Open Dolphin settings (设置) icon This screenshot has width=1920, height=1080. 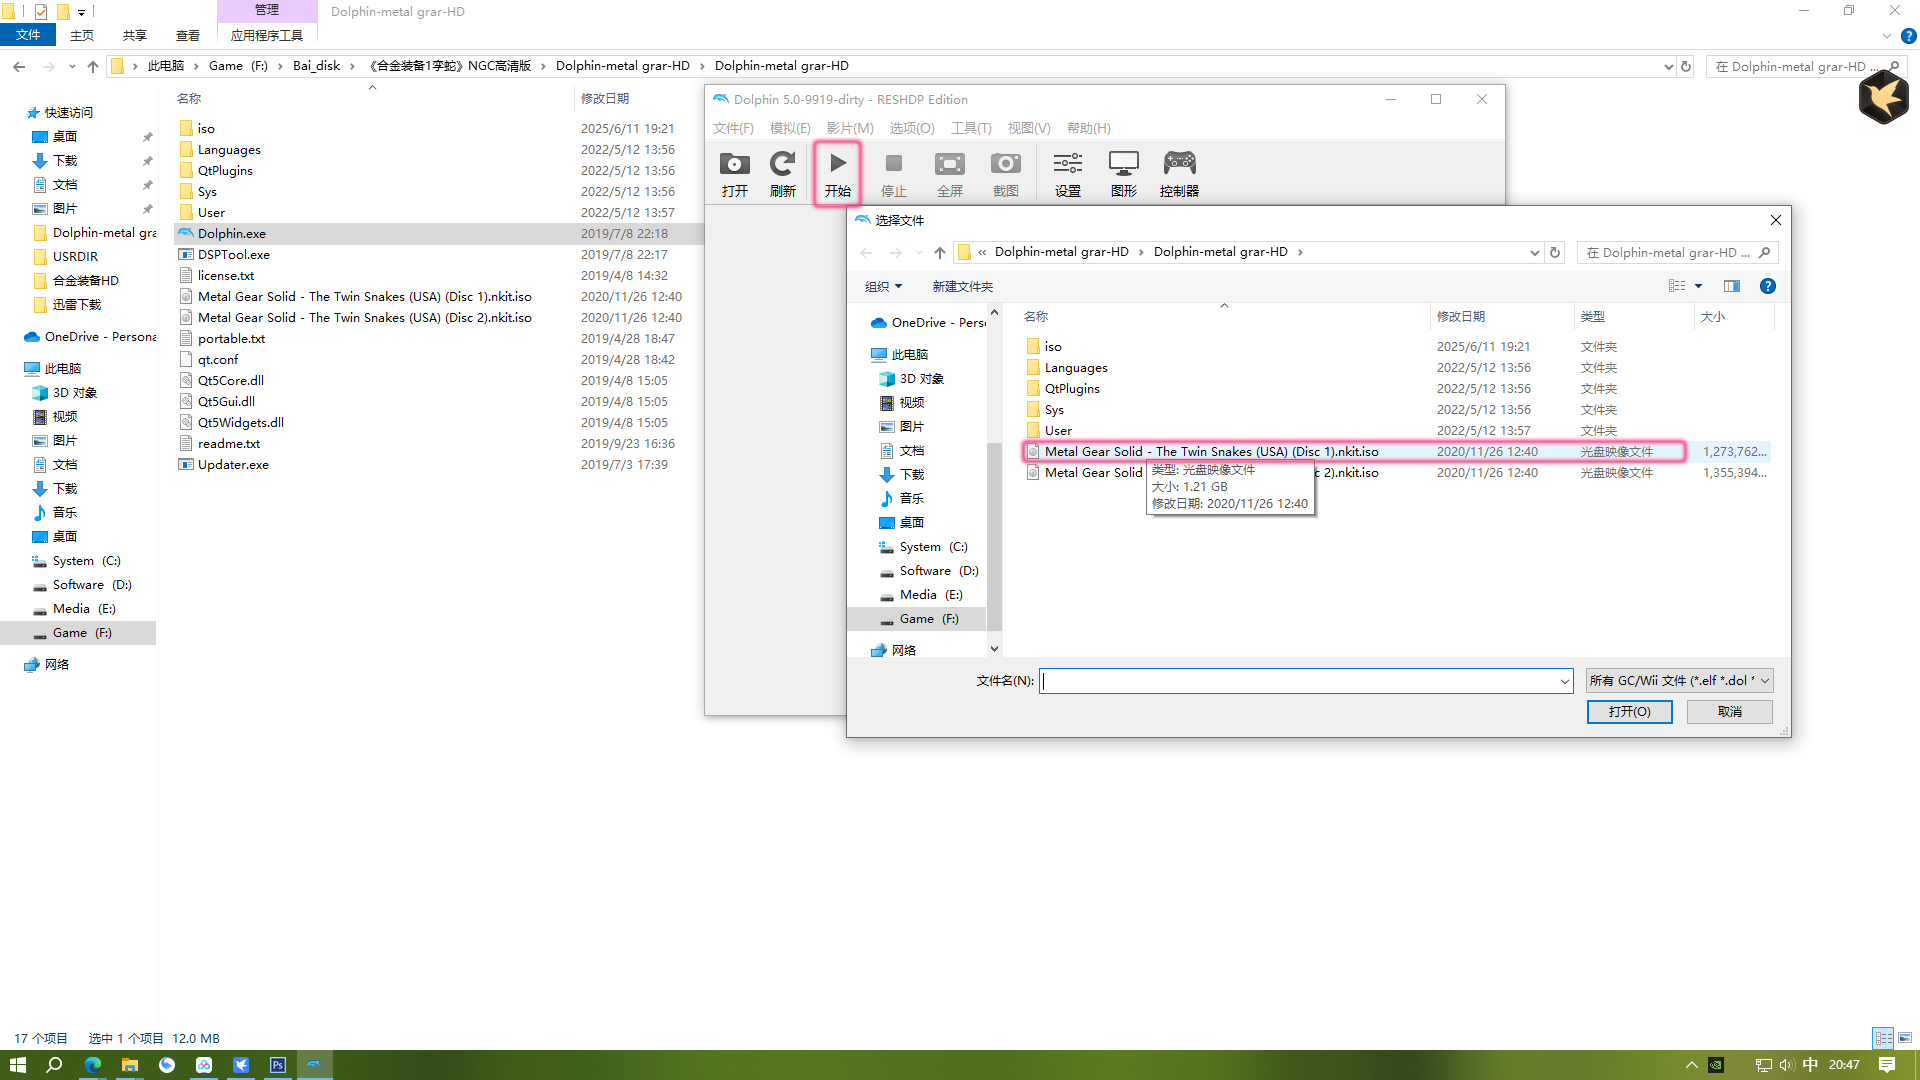[x=1068, y=174]
